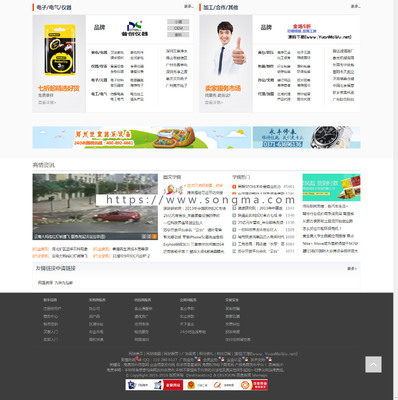This screenshot has height=400, width=398.
Task: Click the 电子/电气/仪器 section heading
Action: point(54,7)
